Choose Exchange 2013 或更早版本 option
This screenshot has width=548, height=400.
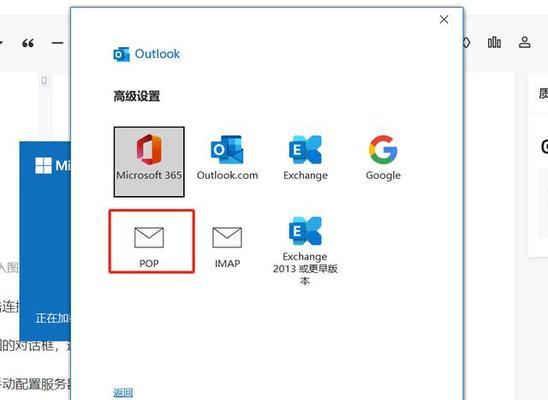(305, 251)
